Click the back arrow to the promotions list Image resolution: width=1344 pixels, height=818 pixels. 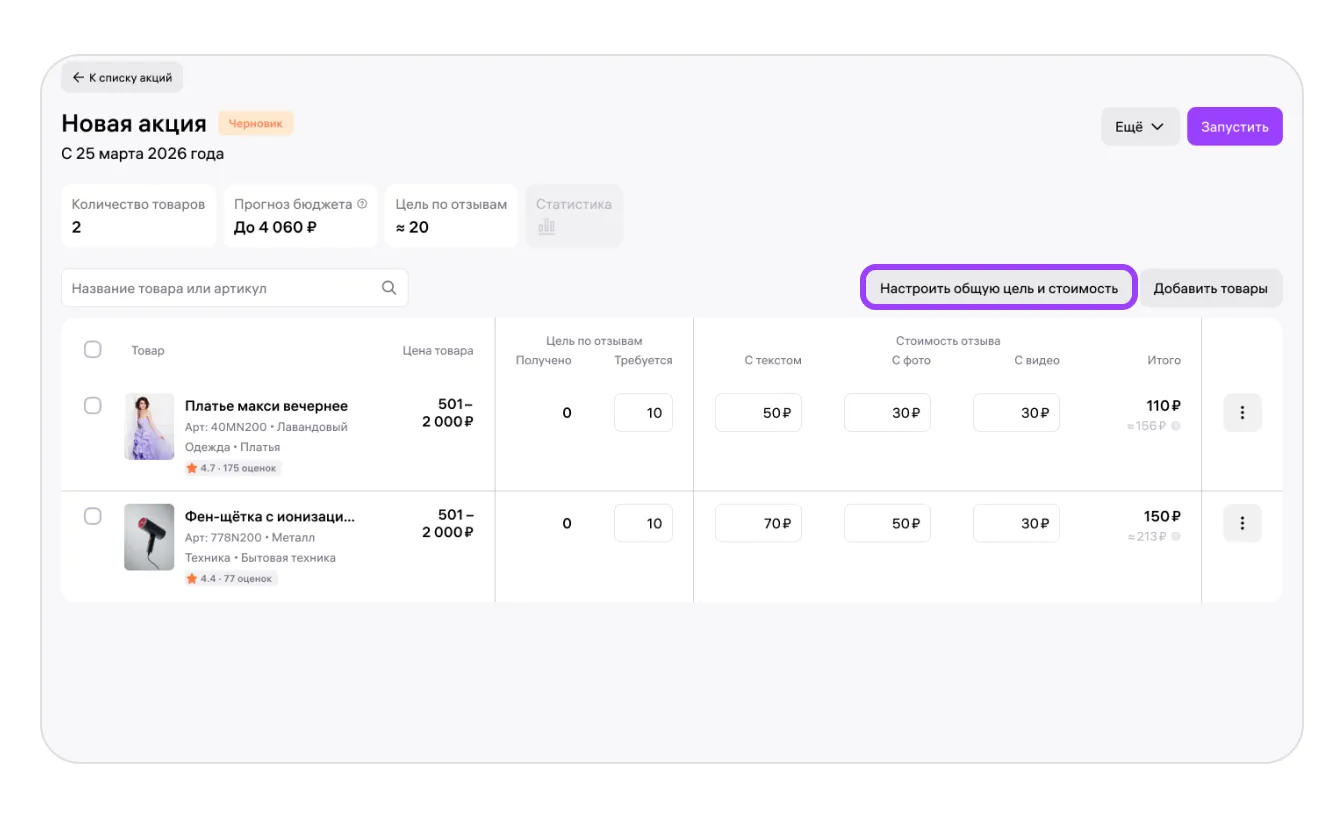tap(79, 77)
